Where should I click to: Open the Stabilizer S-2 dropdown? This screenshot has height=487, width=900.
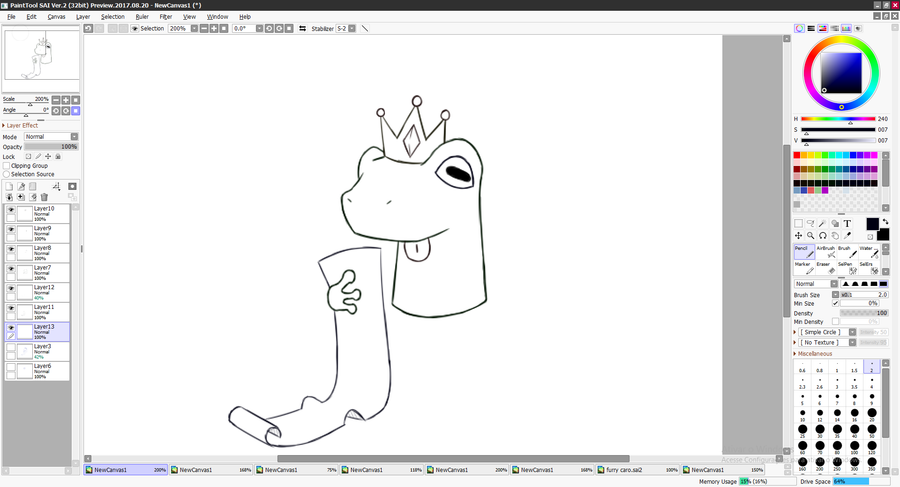[x=346, y=28]
